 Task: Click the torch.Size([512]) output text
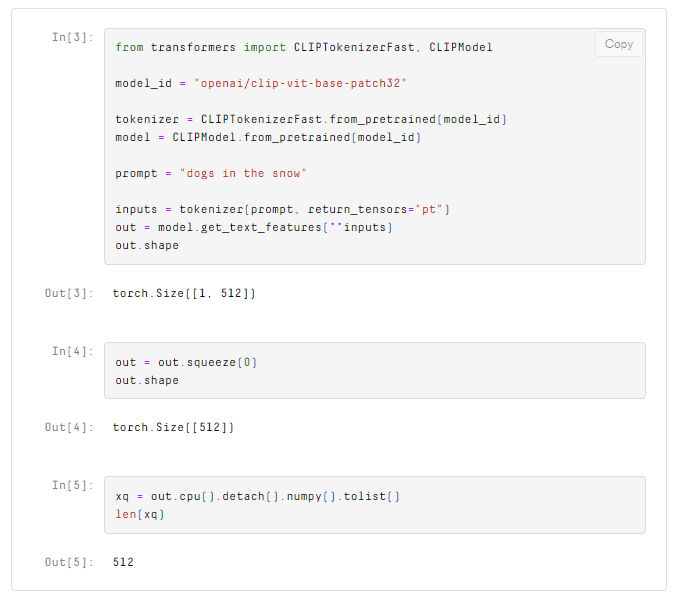coord(173,427)
